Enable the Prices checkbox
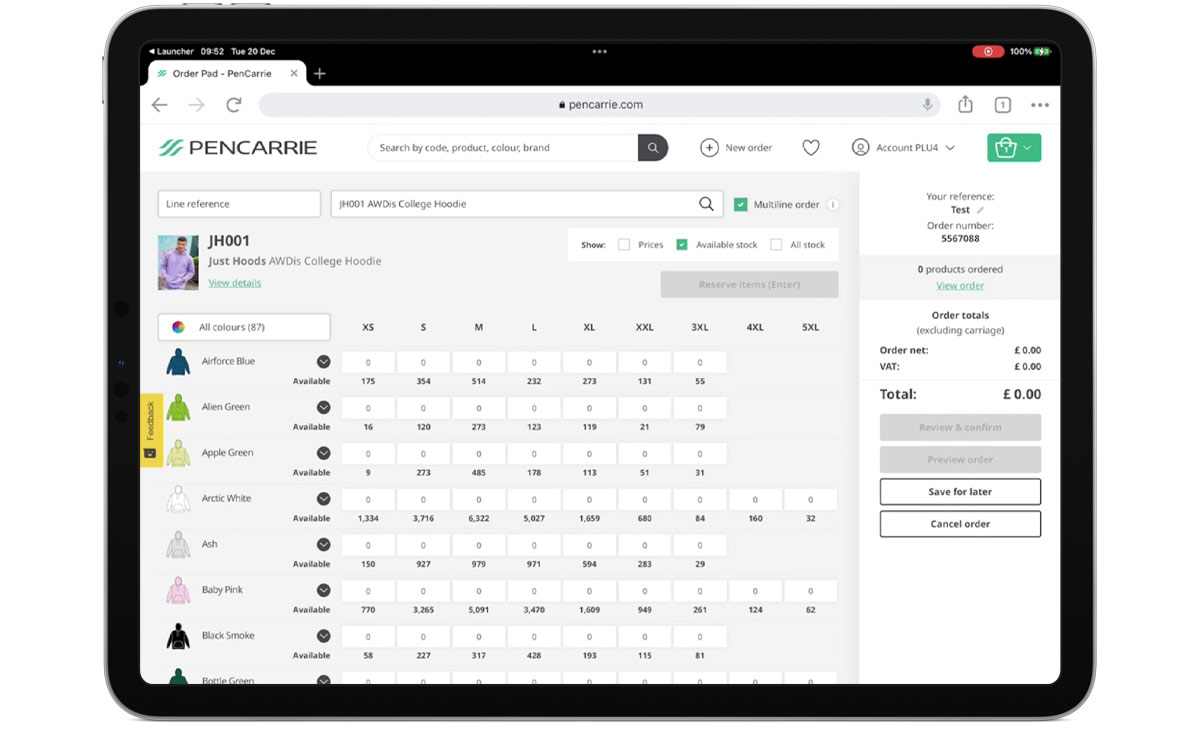 (624, 244)
